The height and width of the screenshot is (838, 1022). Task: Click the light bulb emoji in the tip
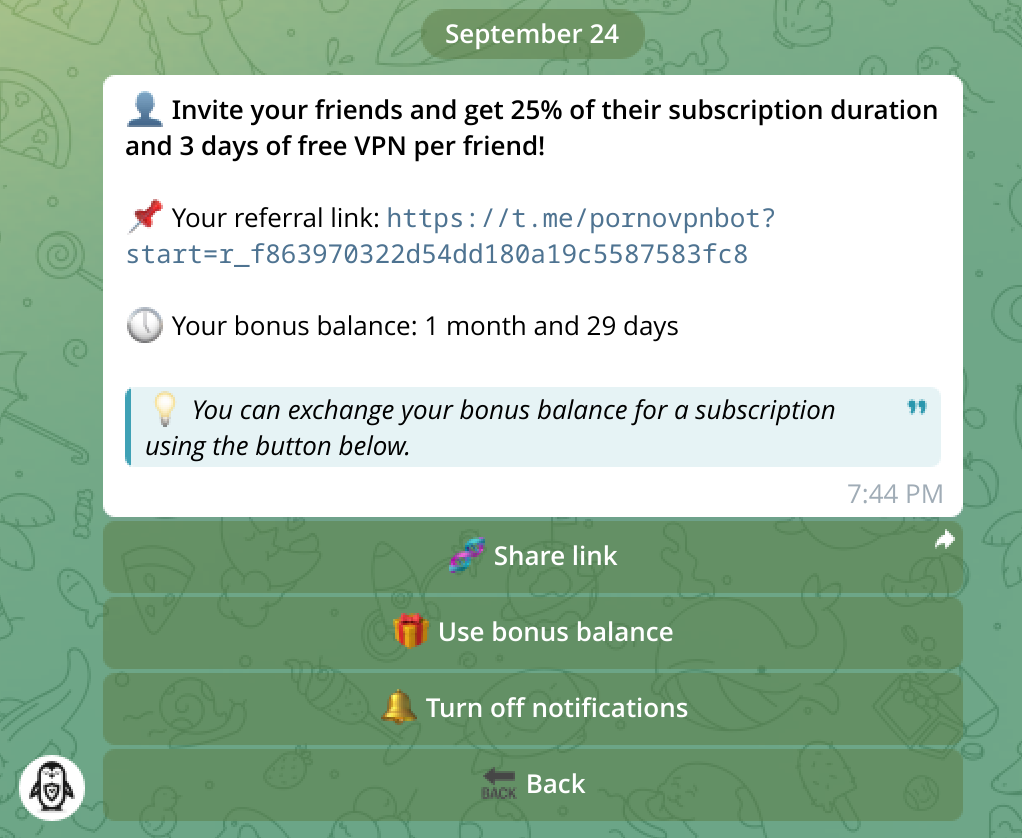[x=164, y=409]
